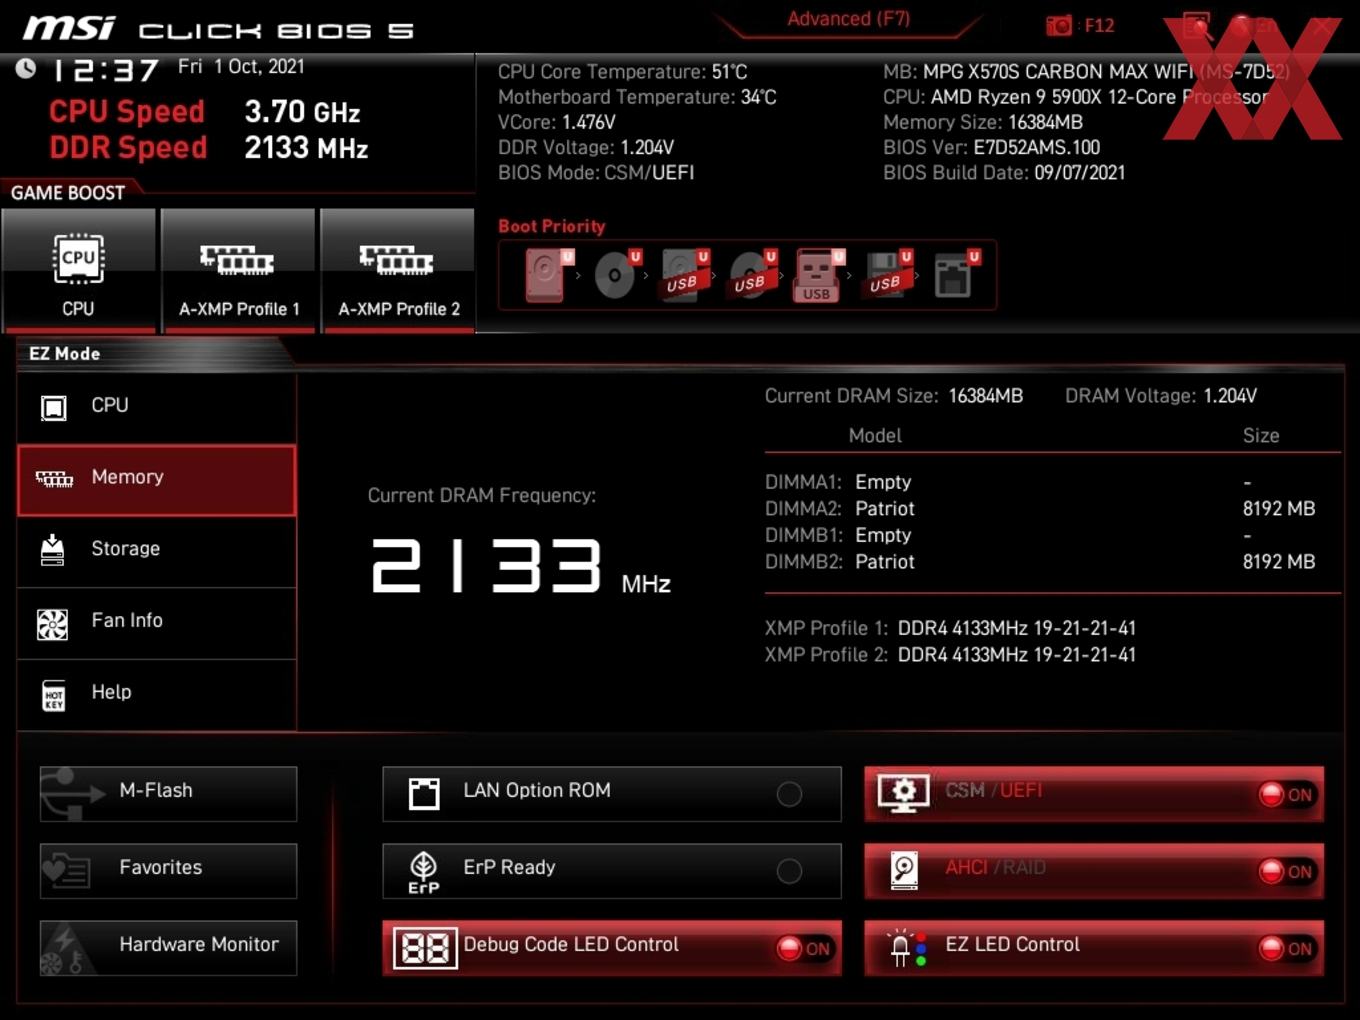Click the fan icon for Fan Info
The image size is (1360, 1020).
(53, 624)
